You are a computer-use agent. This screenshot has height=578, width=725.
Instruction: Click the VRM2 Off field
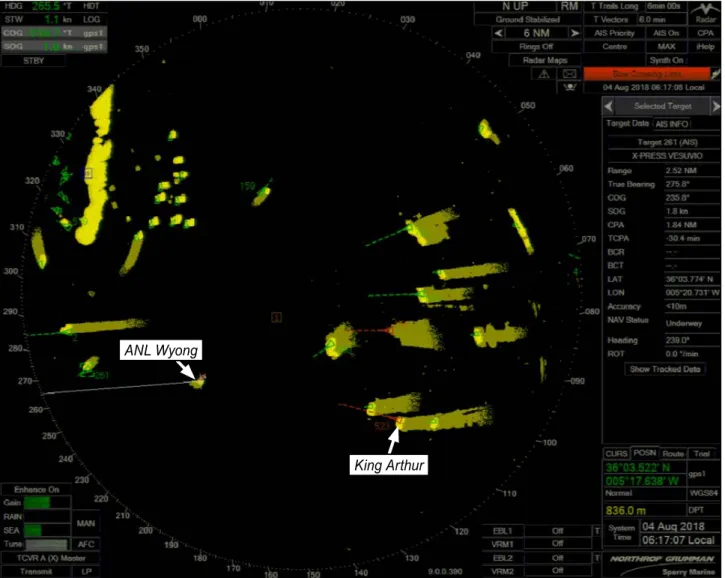click(x=558, y=571)
